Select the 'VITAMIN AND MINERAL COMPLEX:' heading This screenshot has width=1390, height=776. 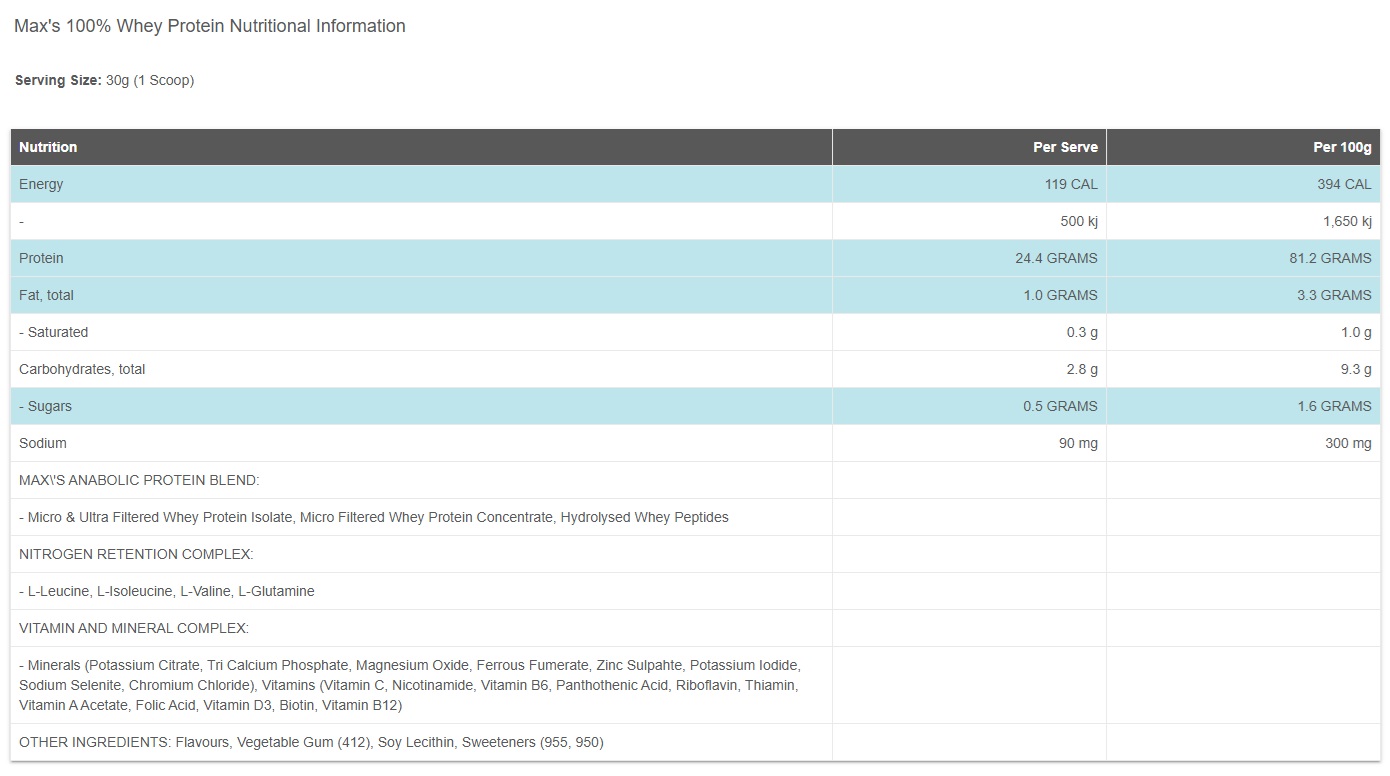[x=134, y=628]
